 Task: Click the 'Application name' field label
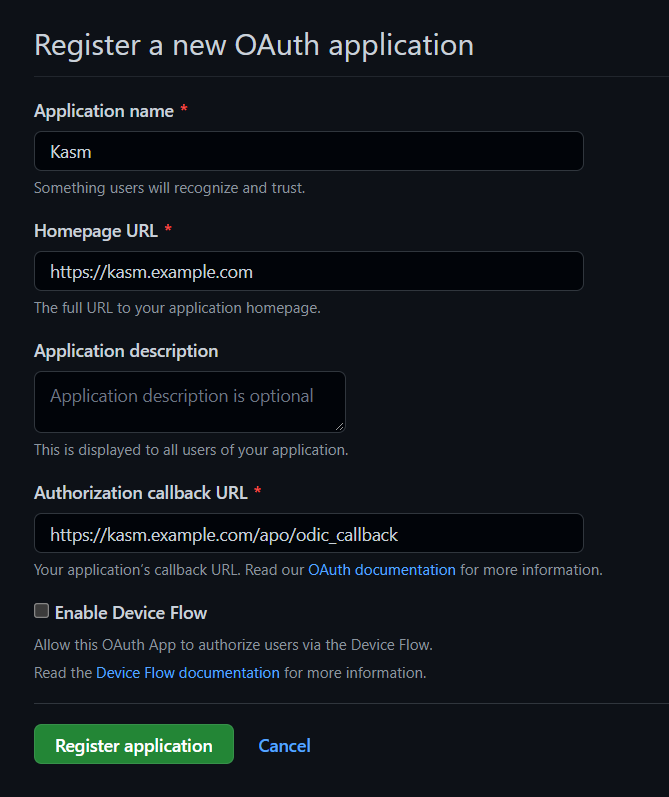[x=104, y=111]
